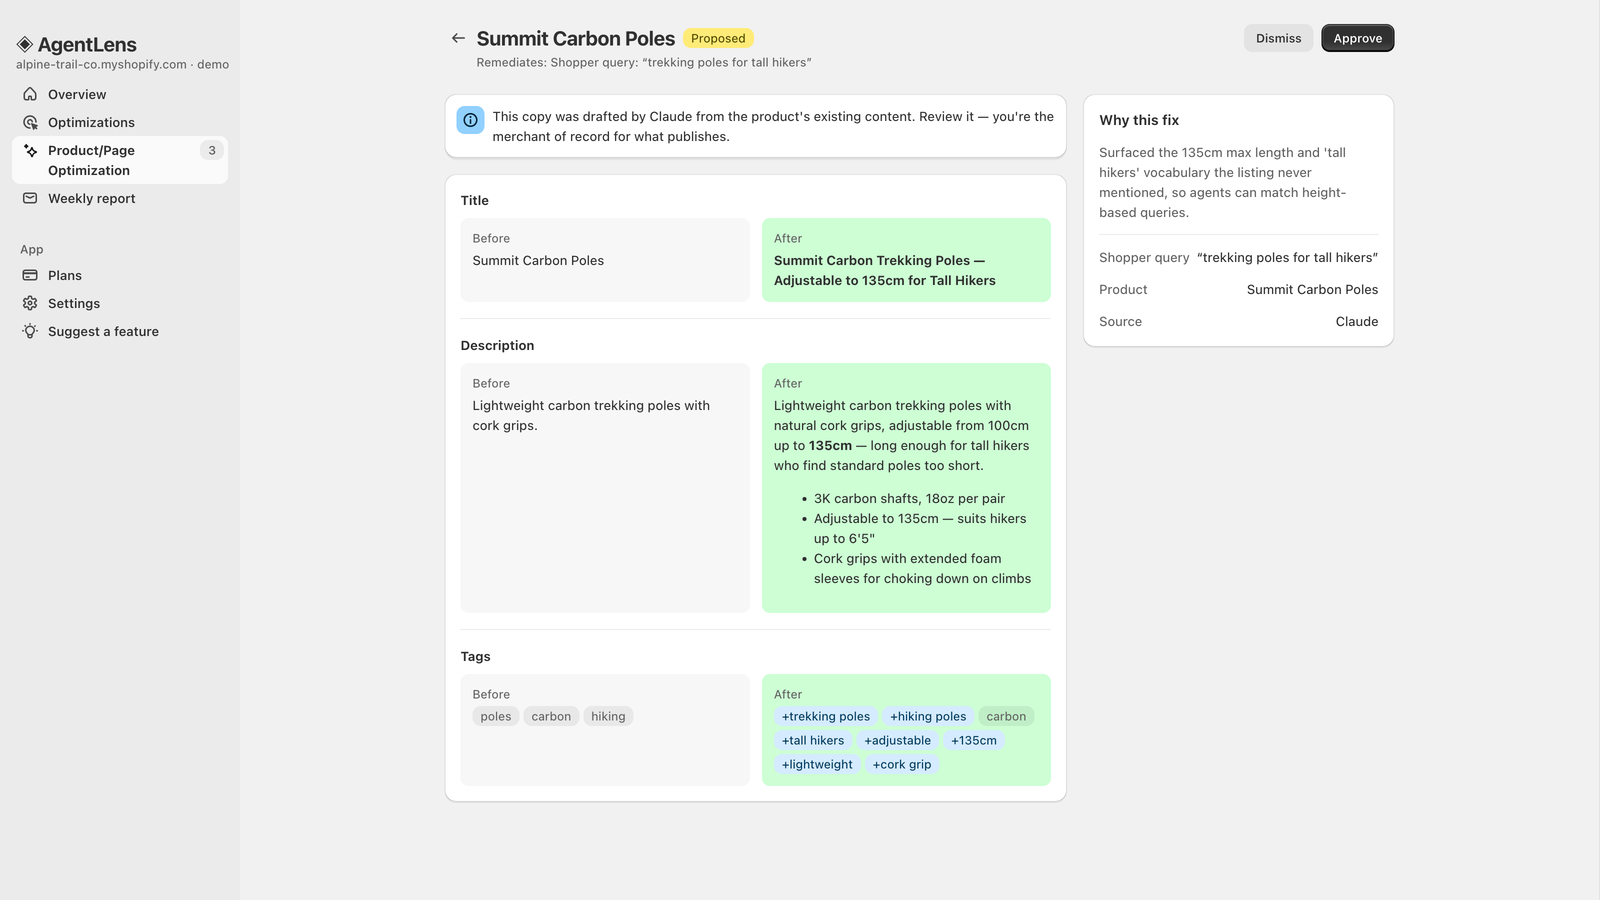This screenshot has height=900, width=1600.
Task: Click the '+tall hikers' tag chip
Action: 813,740
